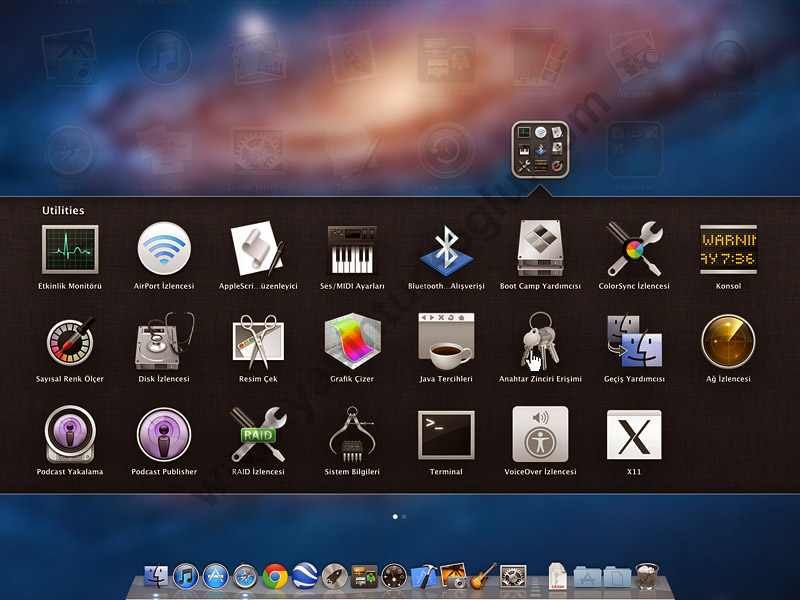Open Etkinlik Monitörü from Utilities
Screen dimensions: 800x600
coord(70,249)
